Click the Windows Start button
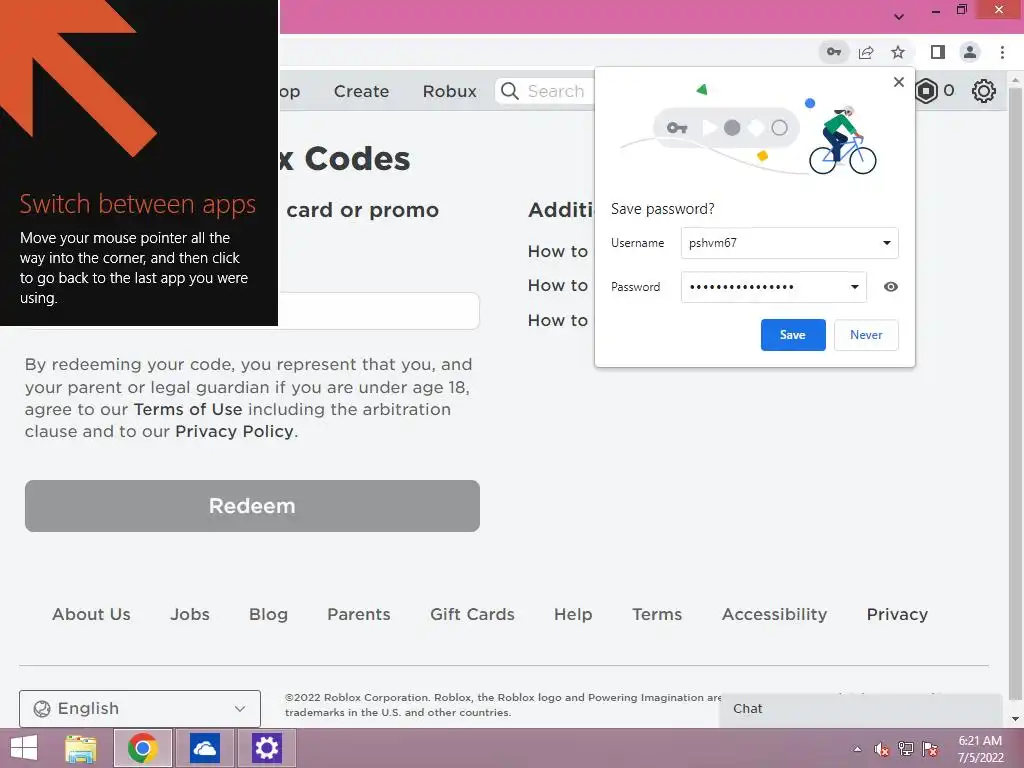 click(24, 748)
